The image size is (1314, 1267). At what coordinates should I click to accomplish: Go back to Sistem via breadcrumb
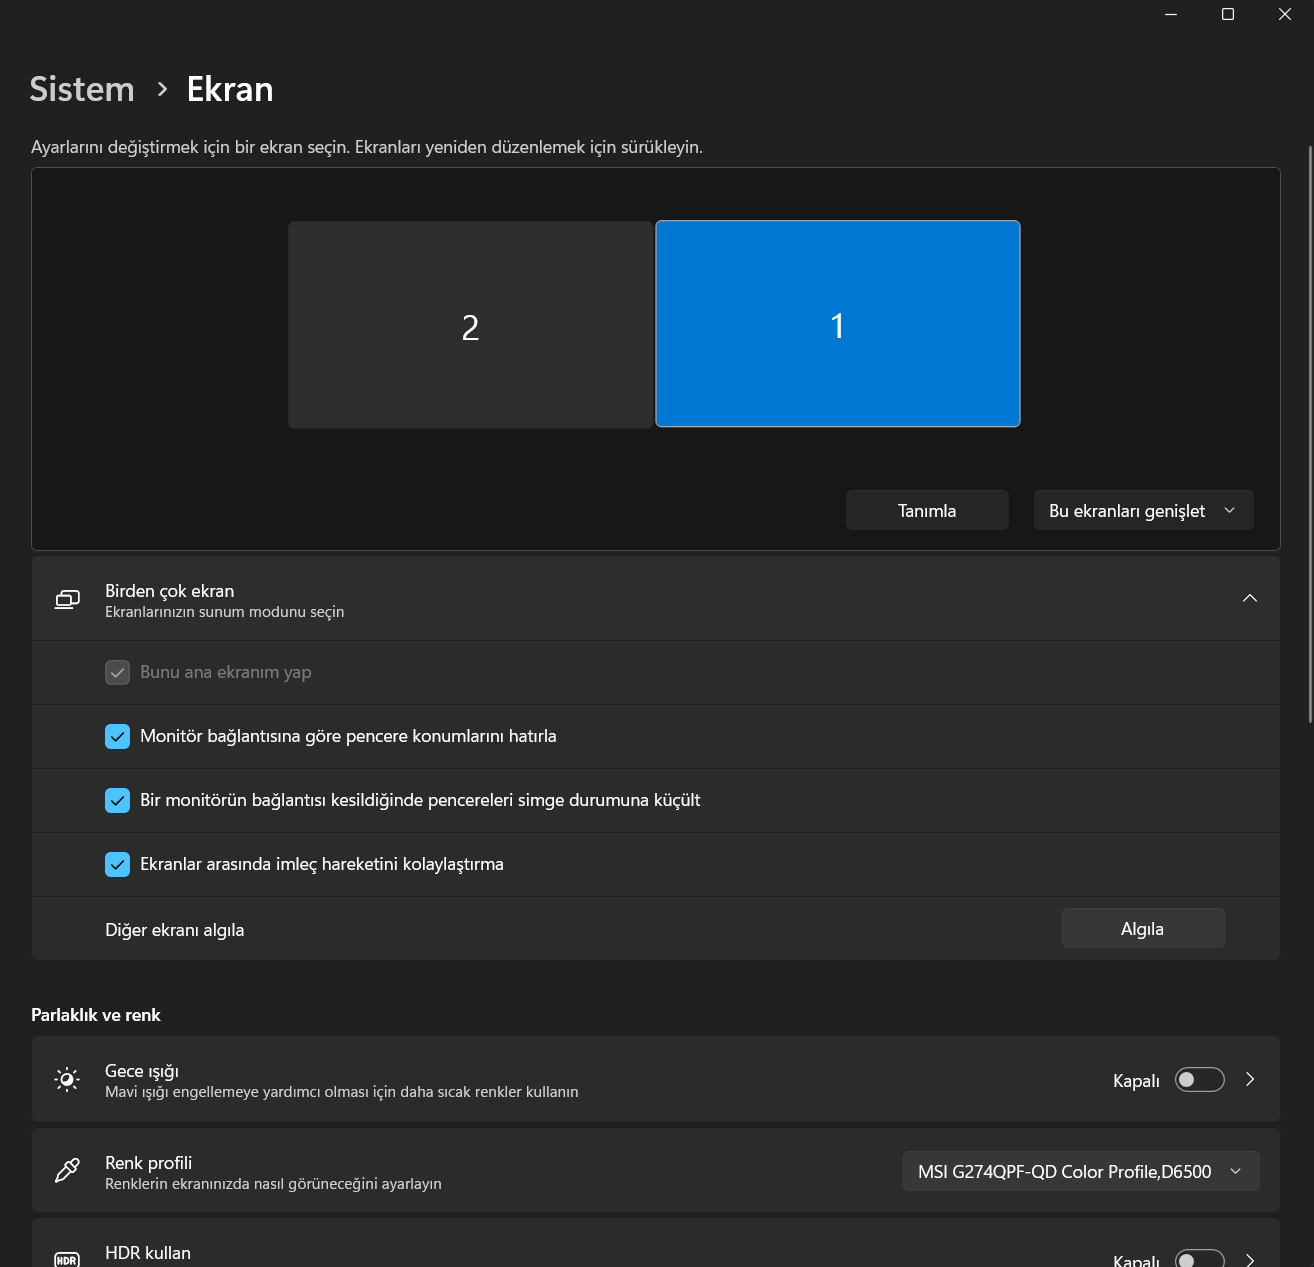[82, 89]
